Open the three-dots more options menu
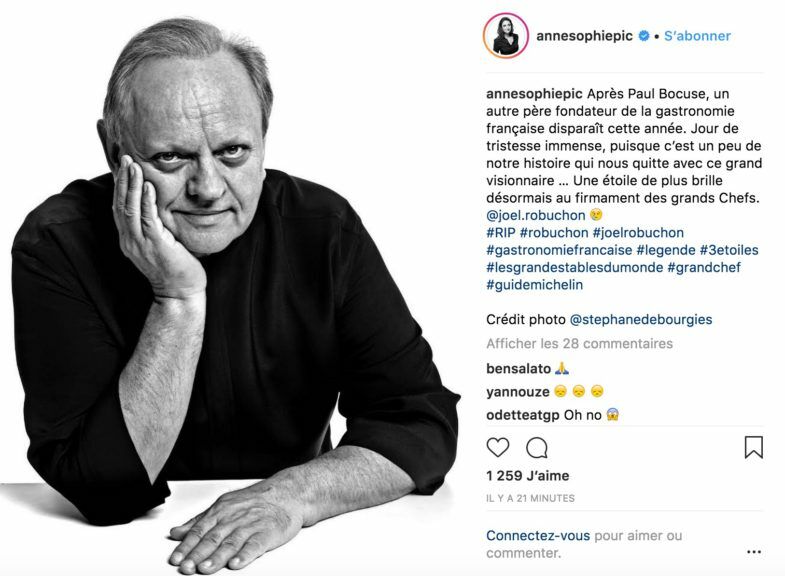 coord(754,552)
